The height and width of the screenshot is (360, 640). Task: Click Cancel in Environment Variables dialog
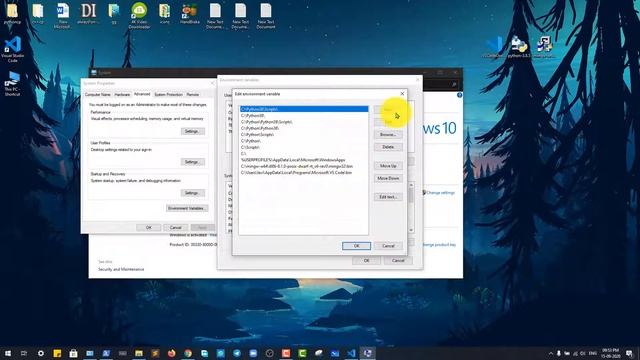[398, 260]
